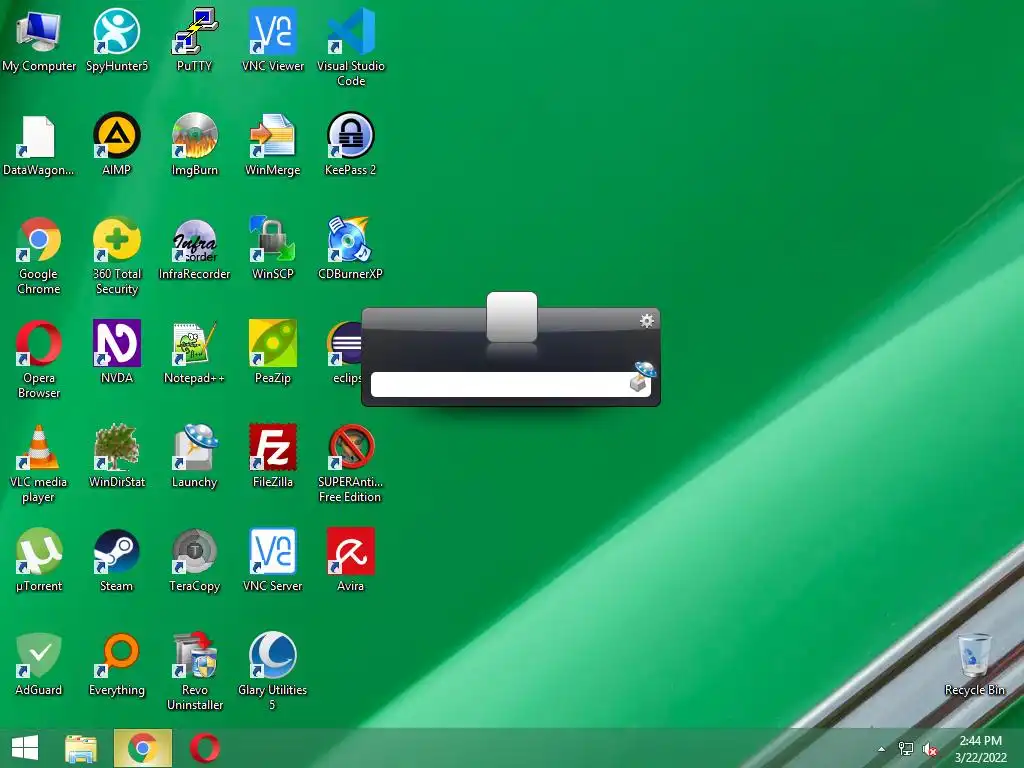Select the CDBurnerXP desktop shortcut
Screen dimensions: 1024x768
(x=351, y=249)
